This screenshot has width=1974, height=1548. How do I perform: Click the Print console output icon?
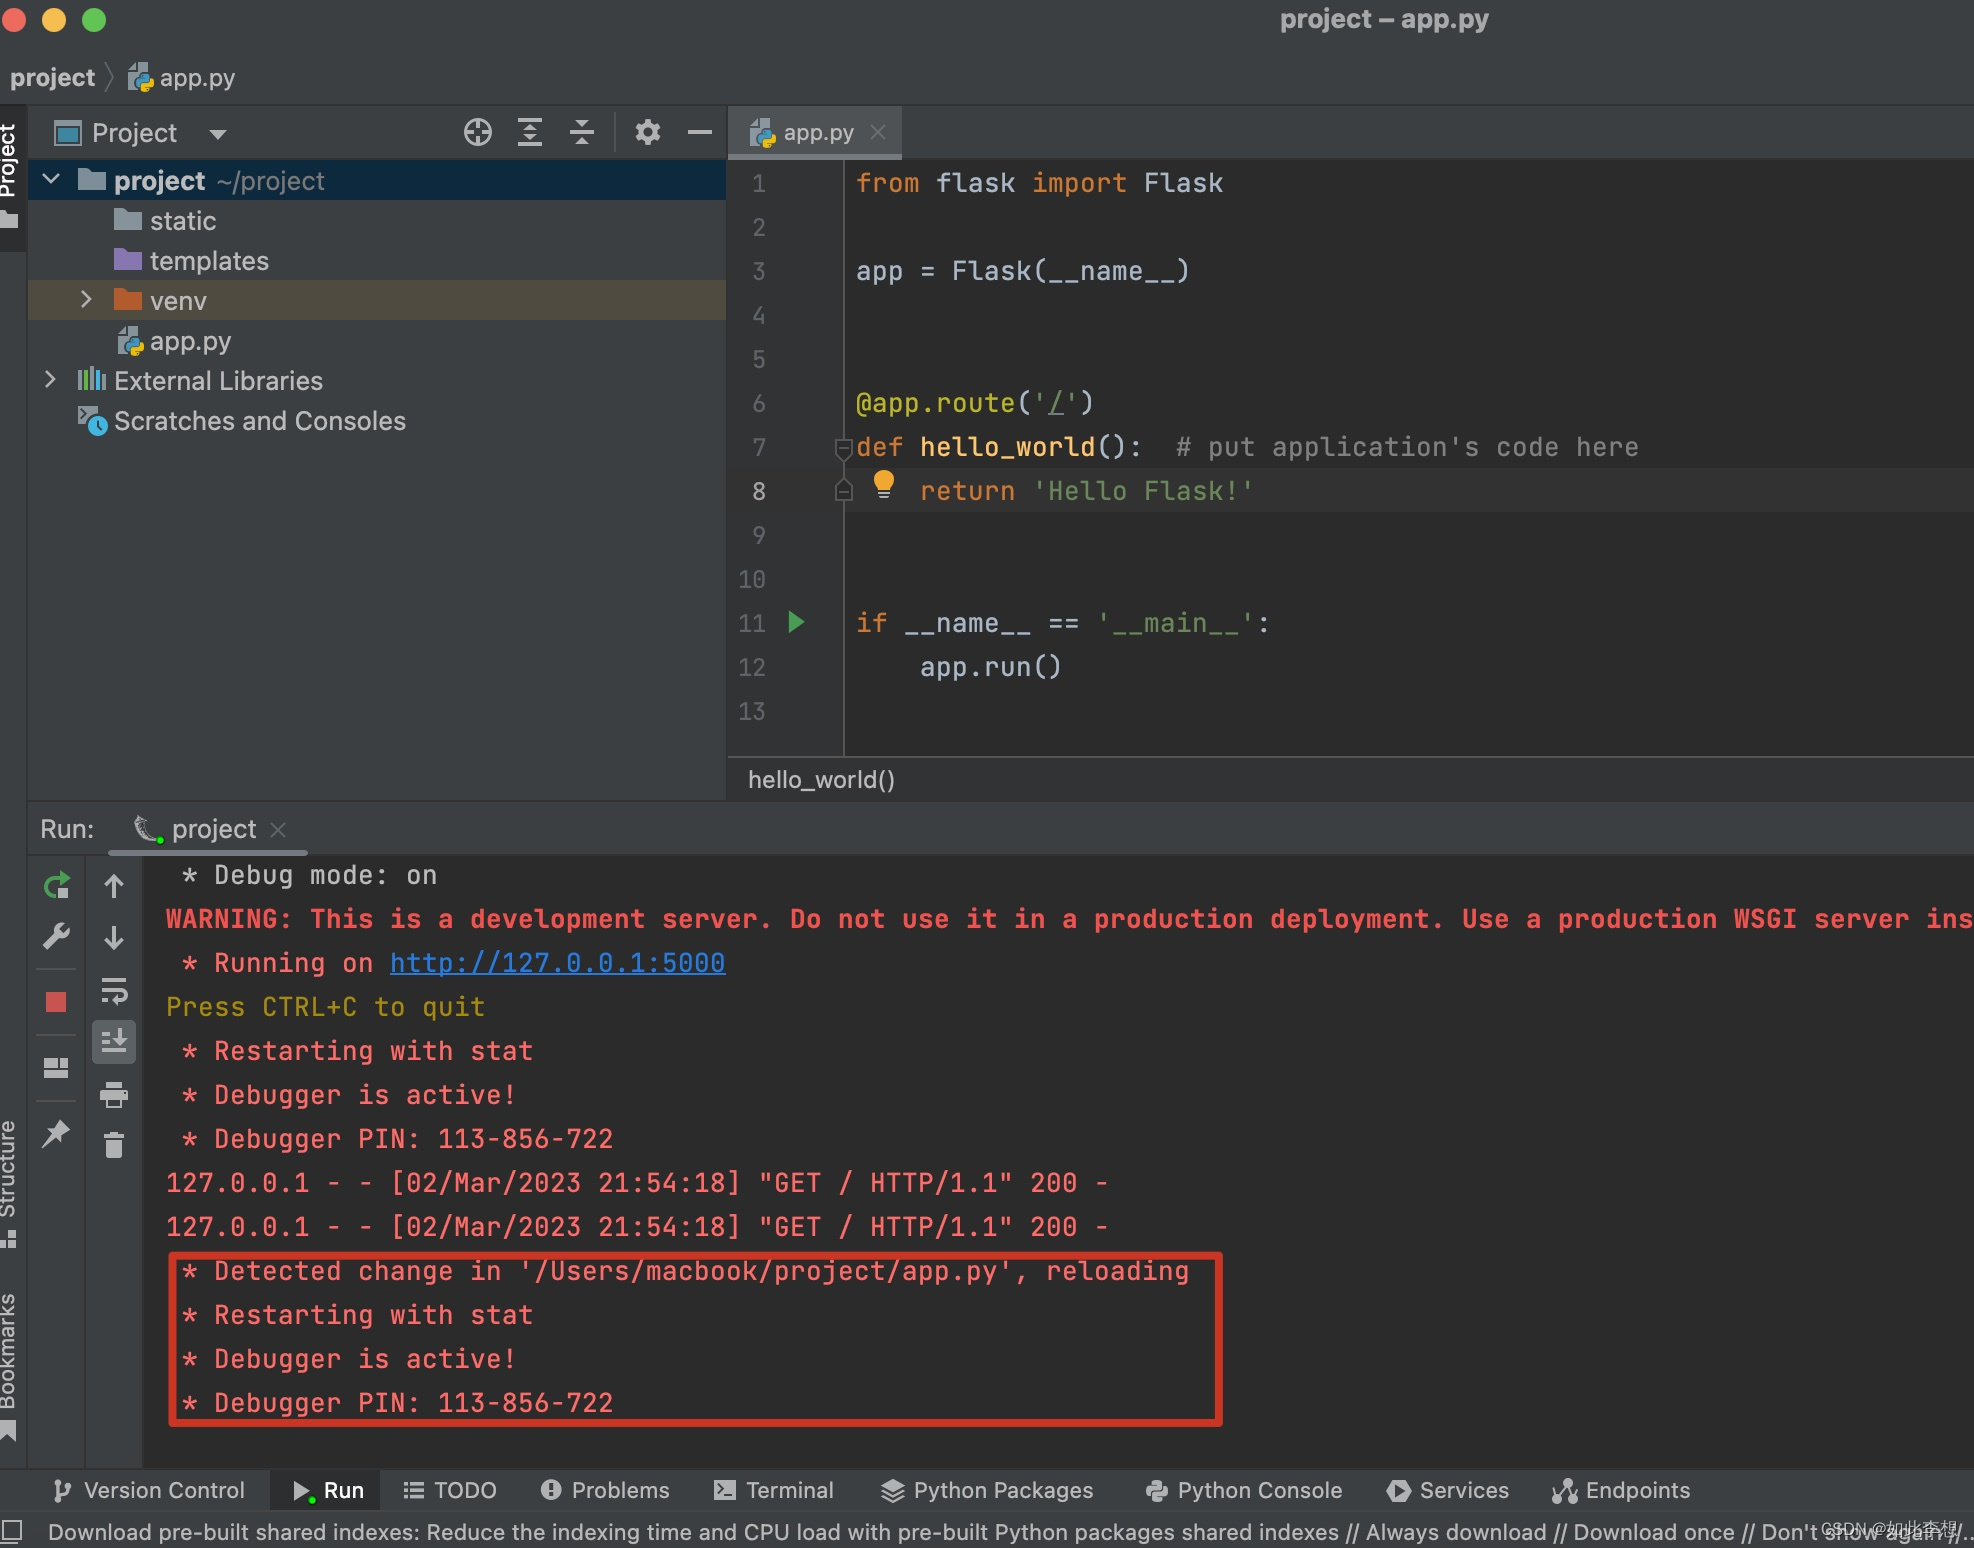[x=114, y=1095]
